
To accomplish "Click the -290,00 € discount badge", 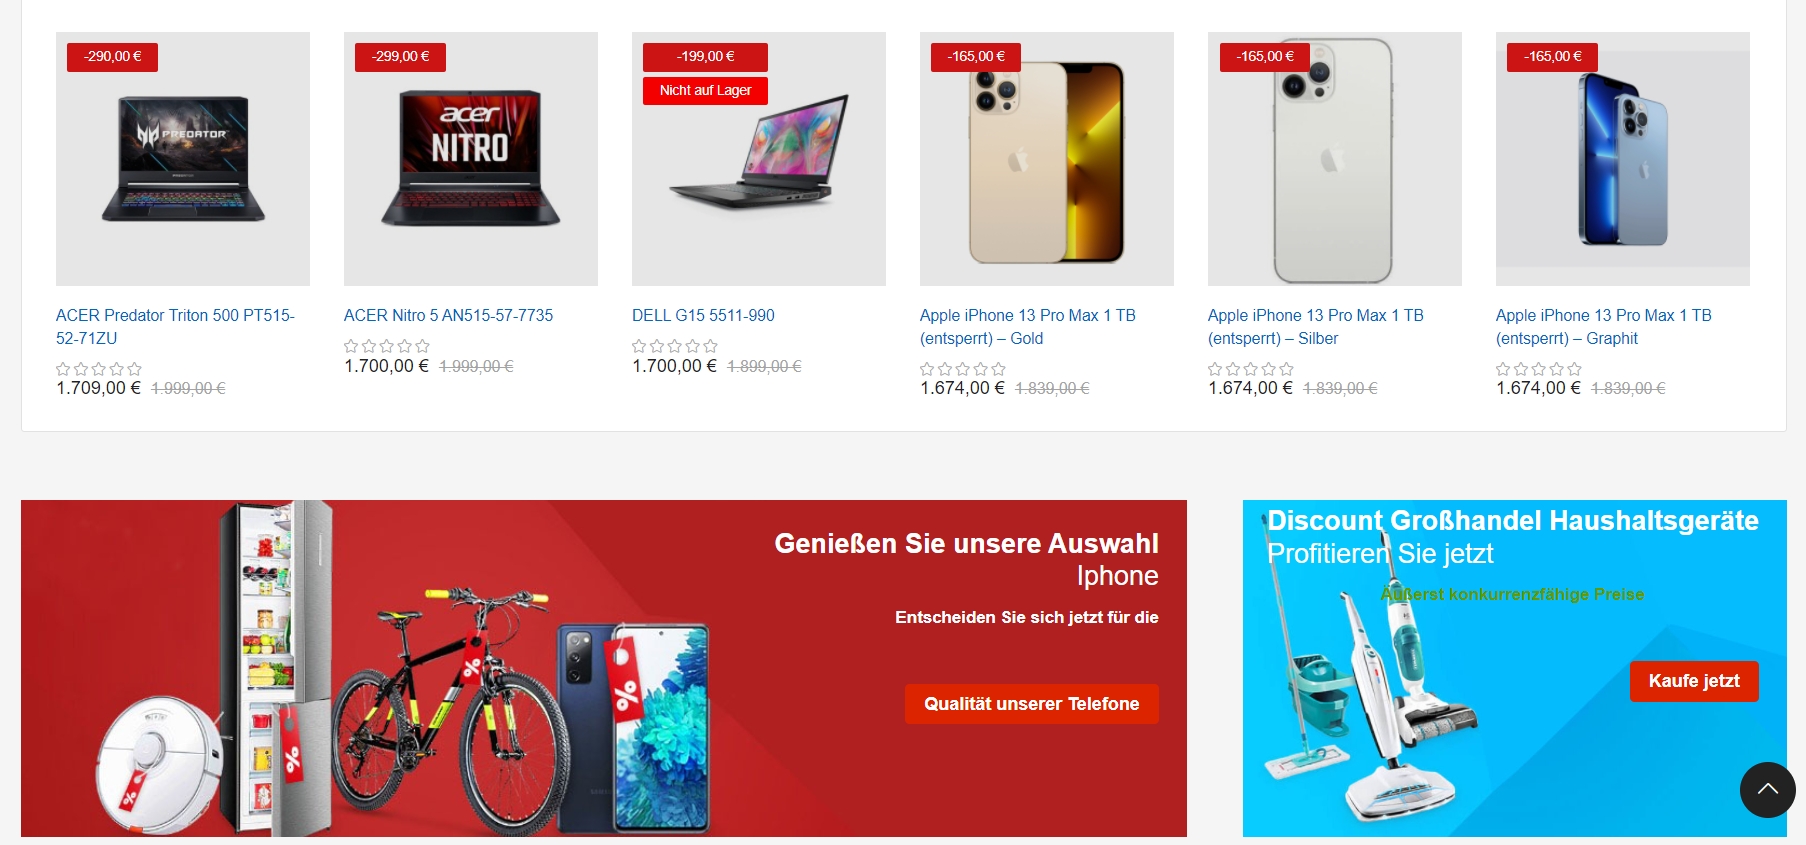I will point(112,57).
